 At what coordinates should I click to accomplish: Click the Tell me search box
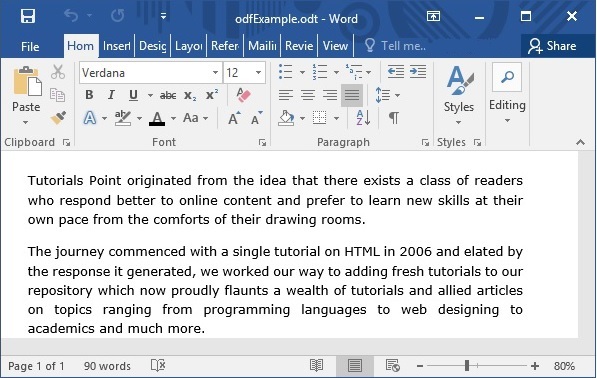coord(396,46)
